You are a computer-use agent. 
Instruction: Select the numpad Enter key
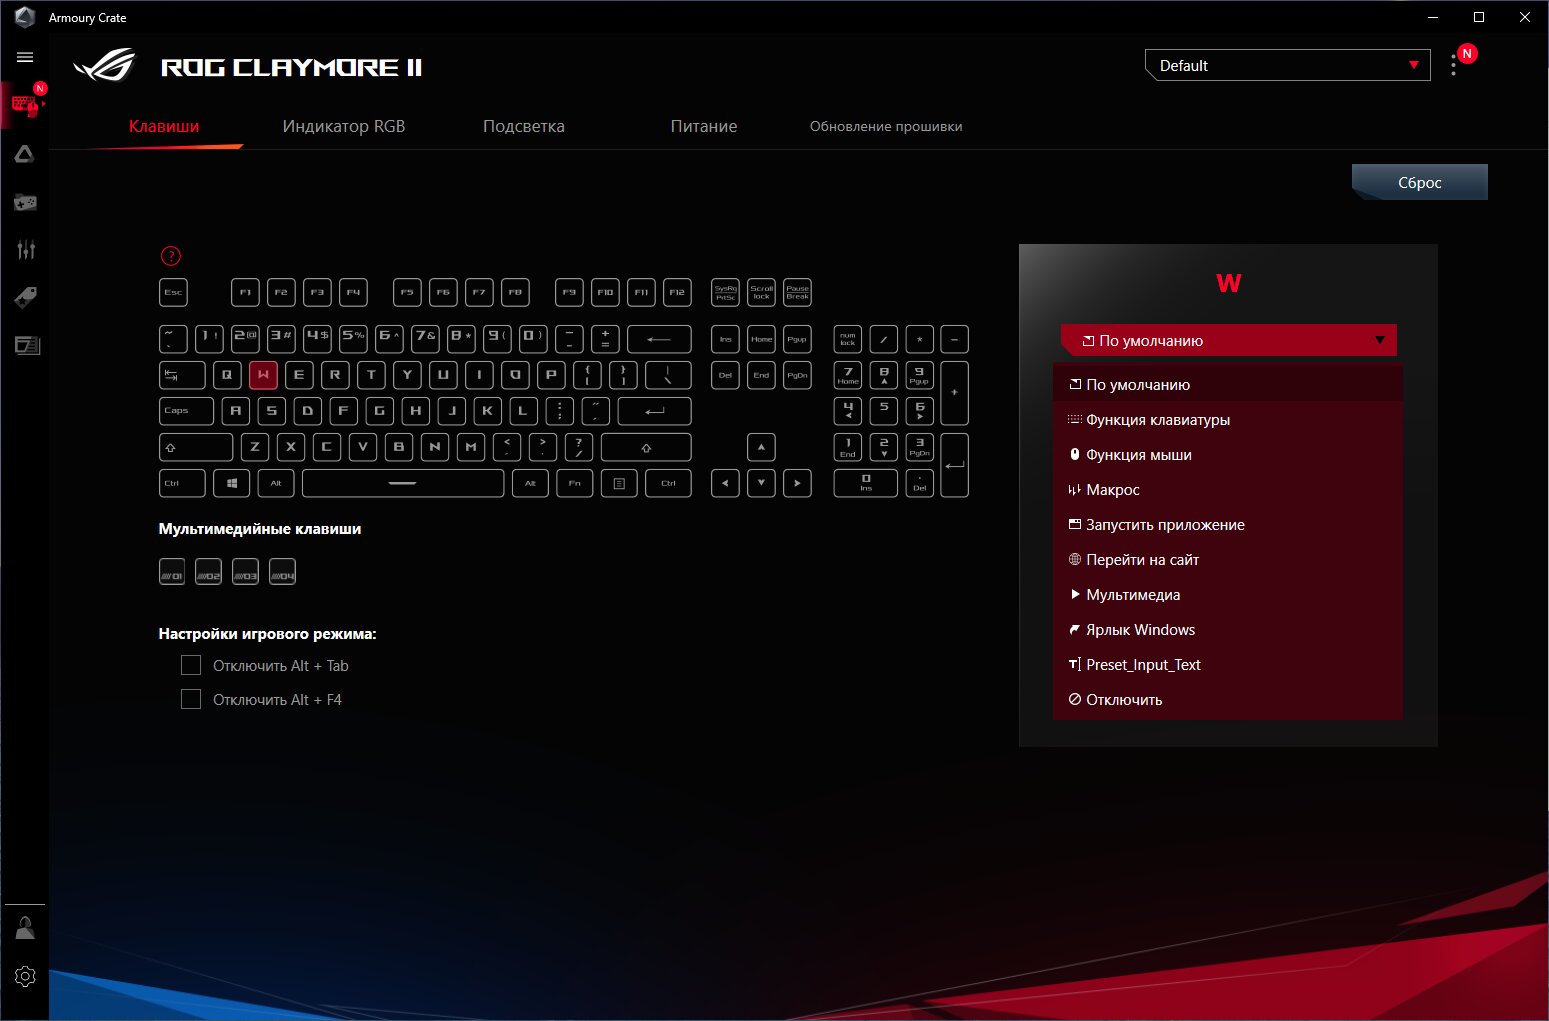tap(954, 465)
